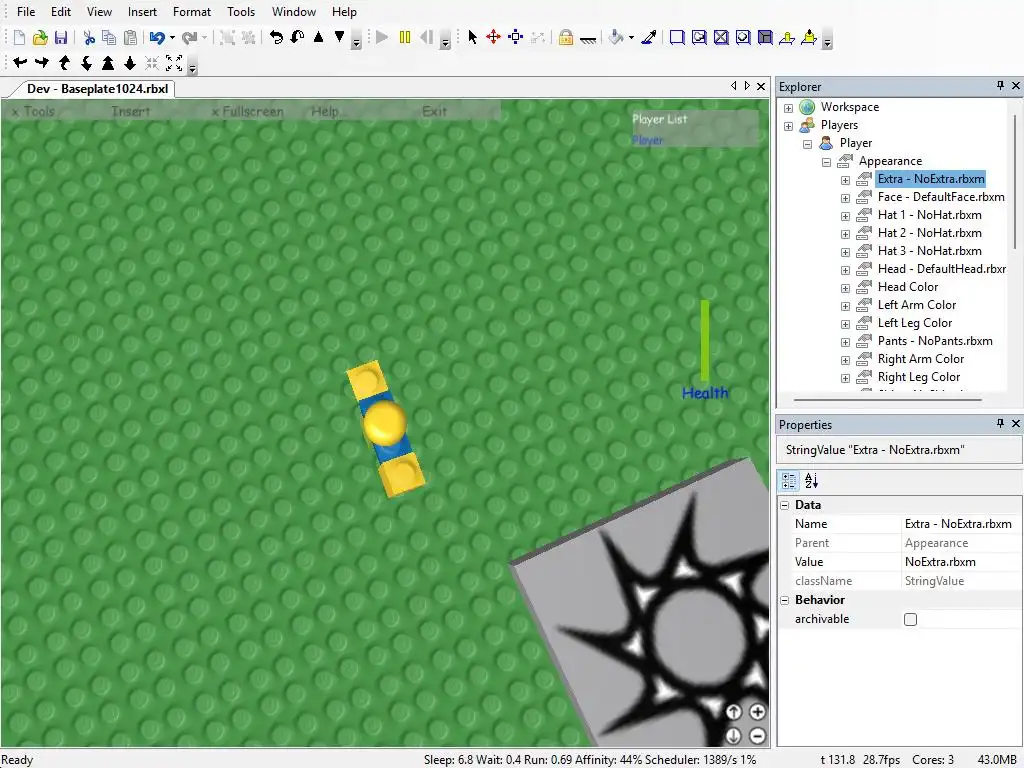Click in-game Exit button
1024x768 pixels.
(x=434, y=111)
